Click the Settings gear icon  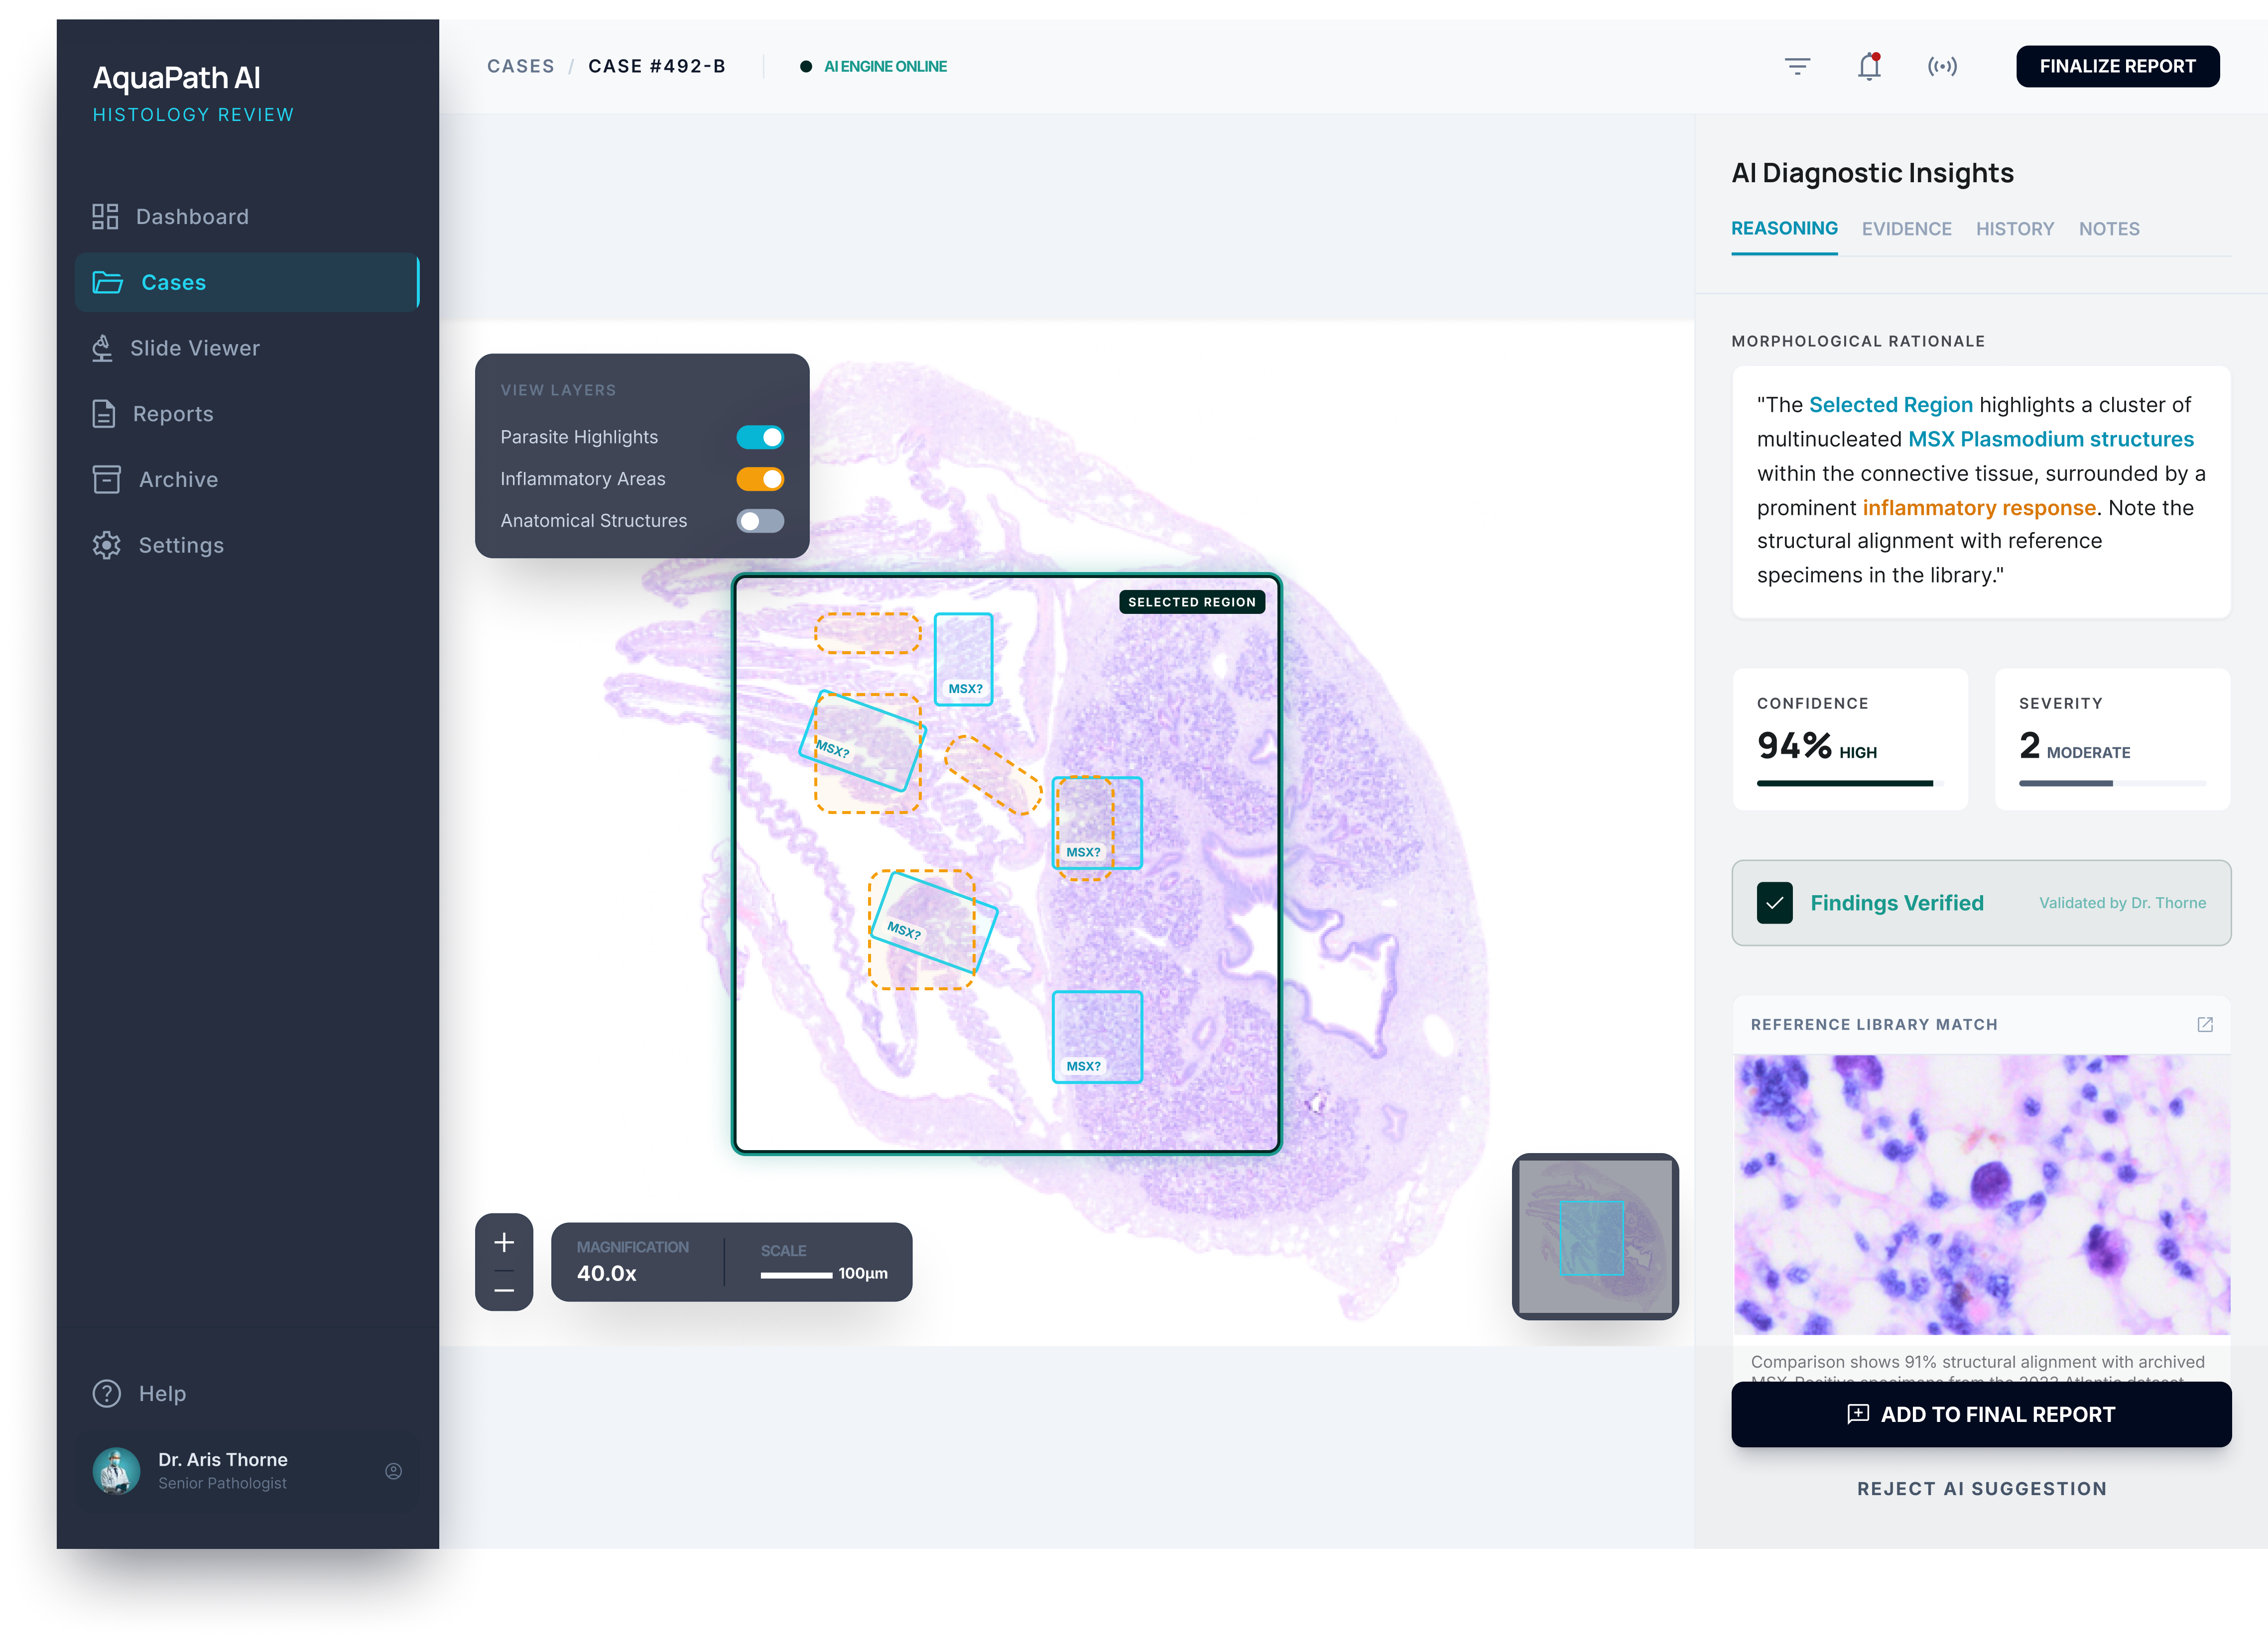(x=106, y=545)
